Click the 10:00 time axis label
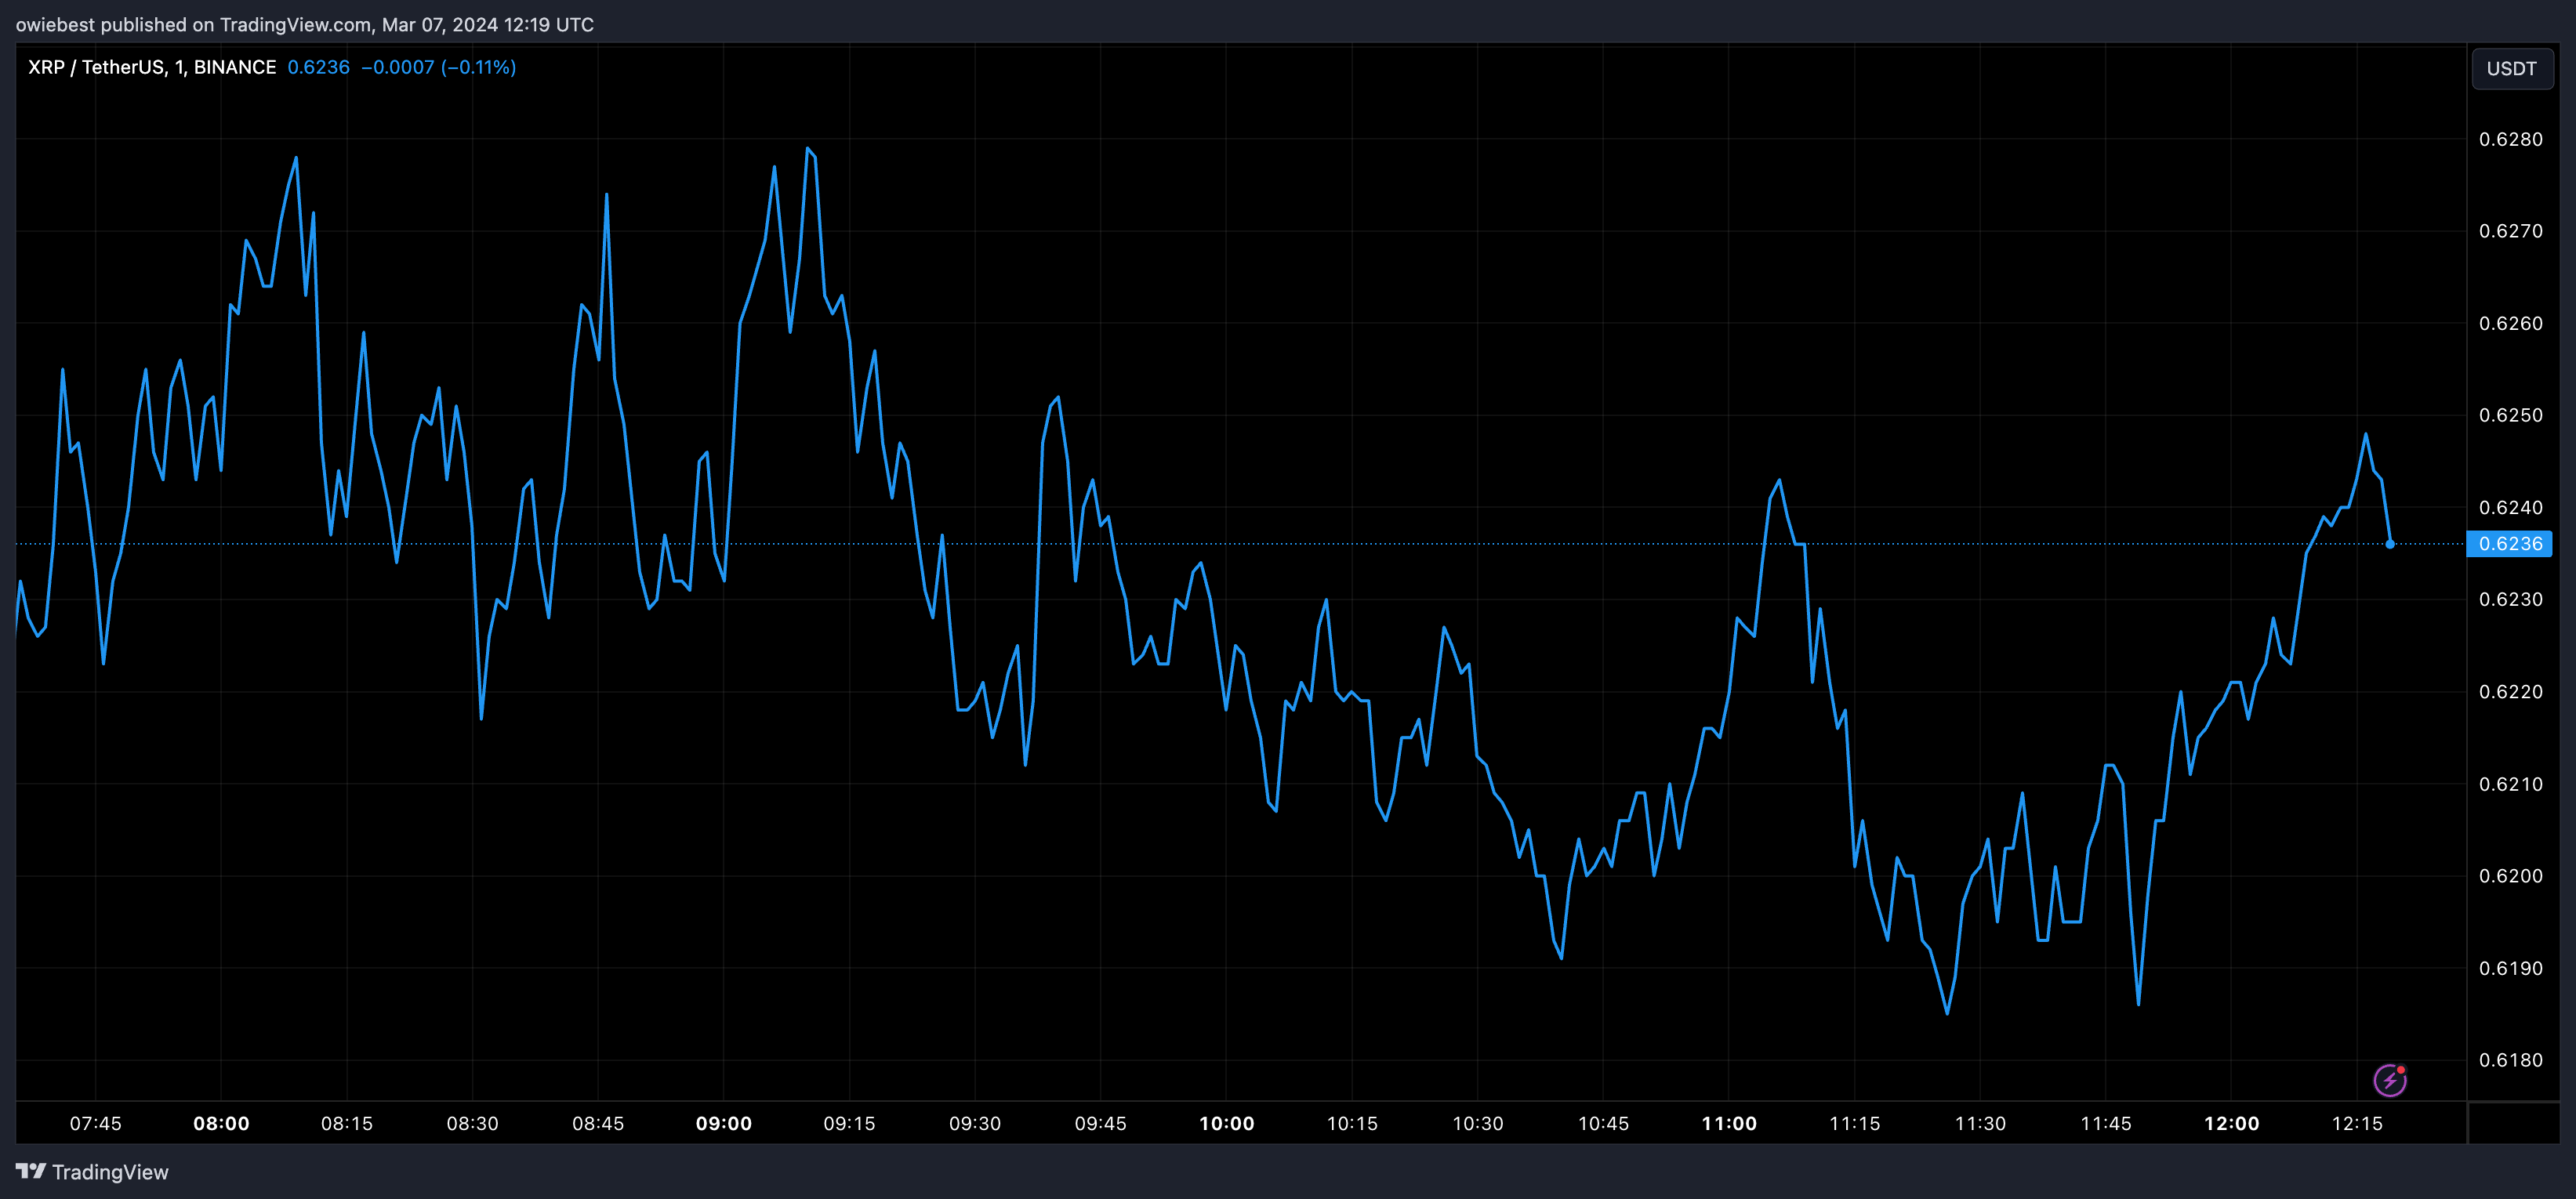The image size is (2576, 1199). (1227, 1123)
